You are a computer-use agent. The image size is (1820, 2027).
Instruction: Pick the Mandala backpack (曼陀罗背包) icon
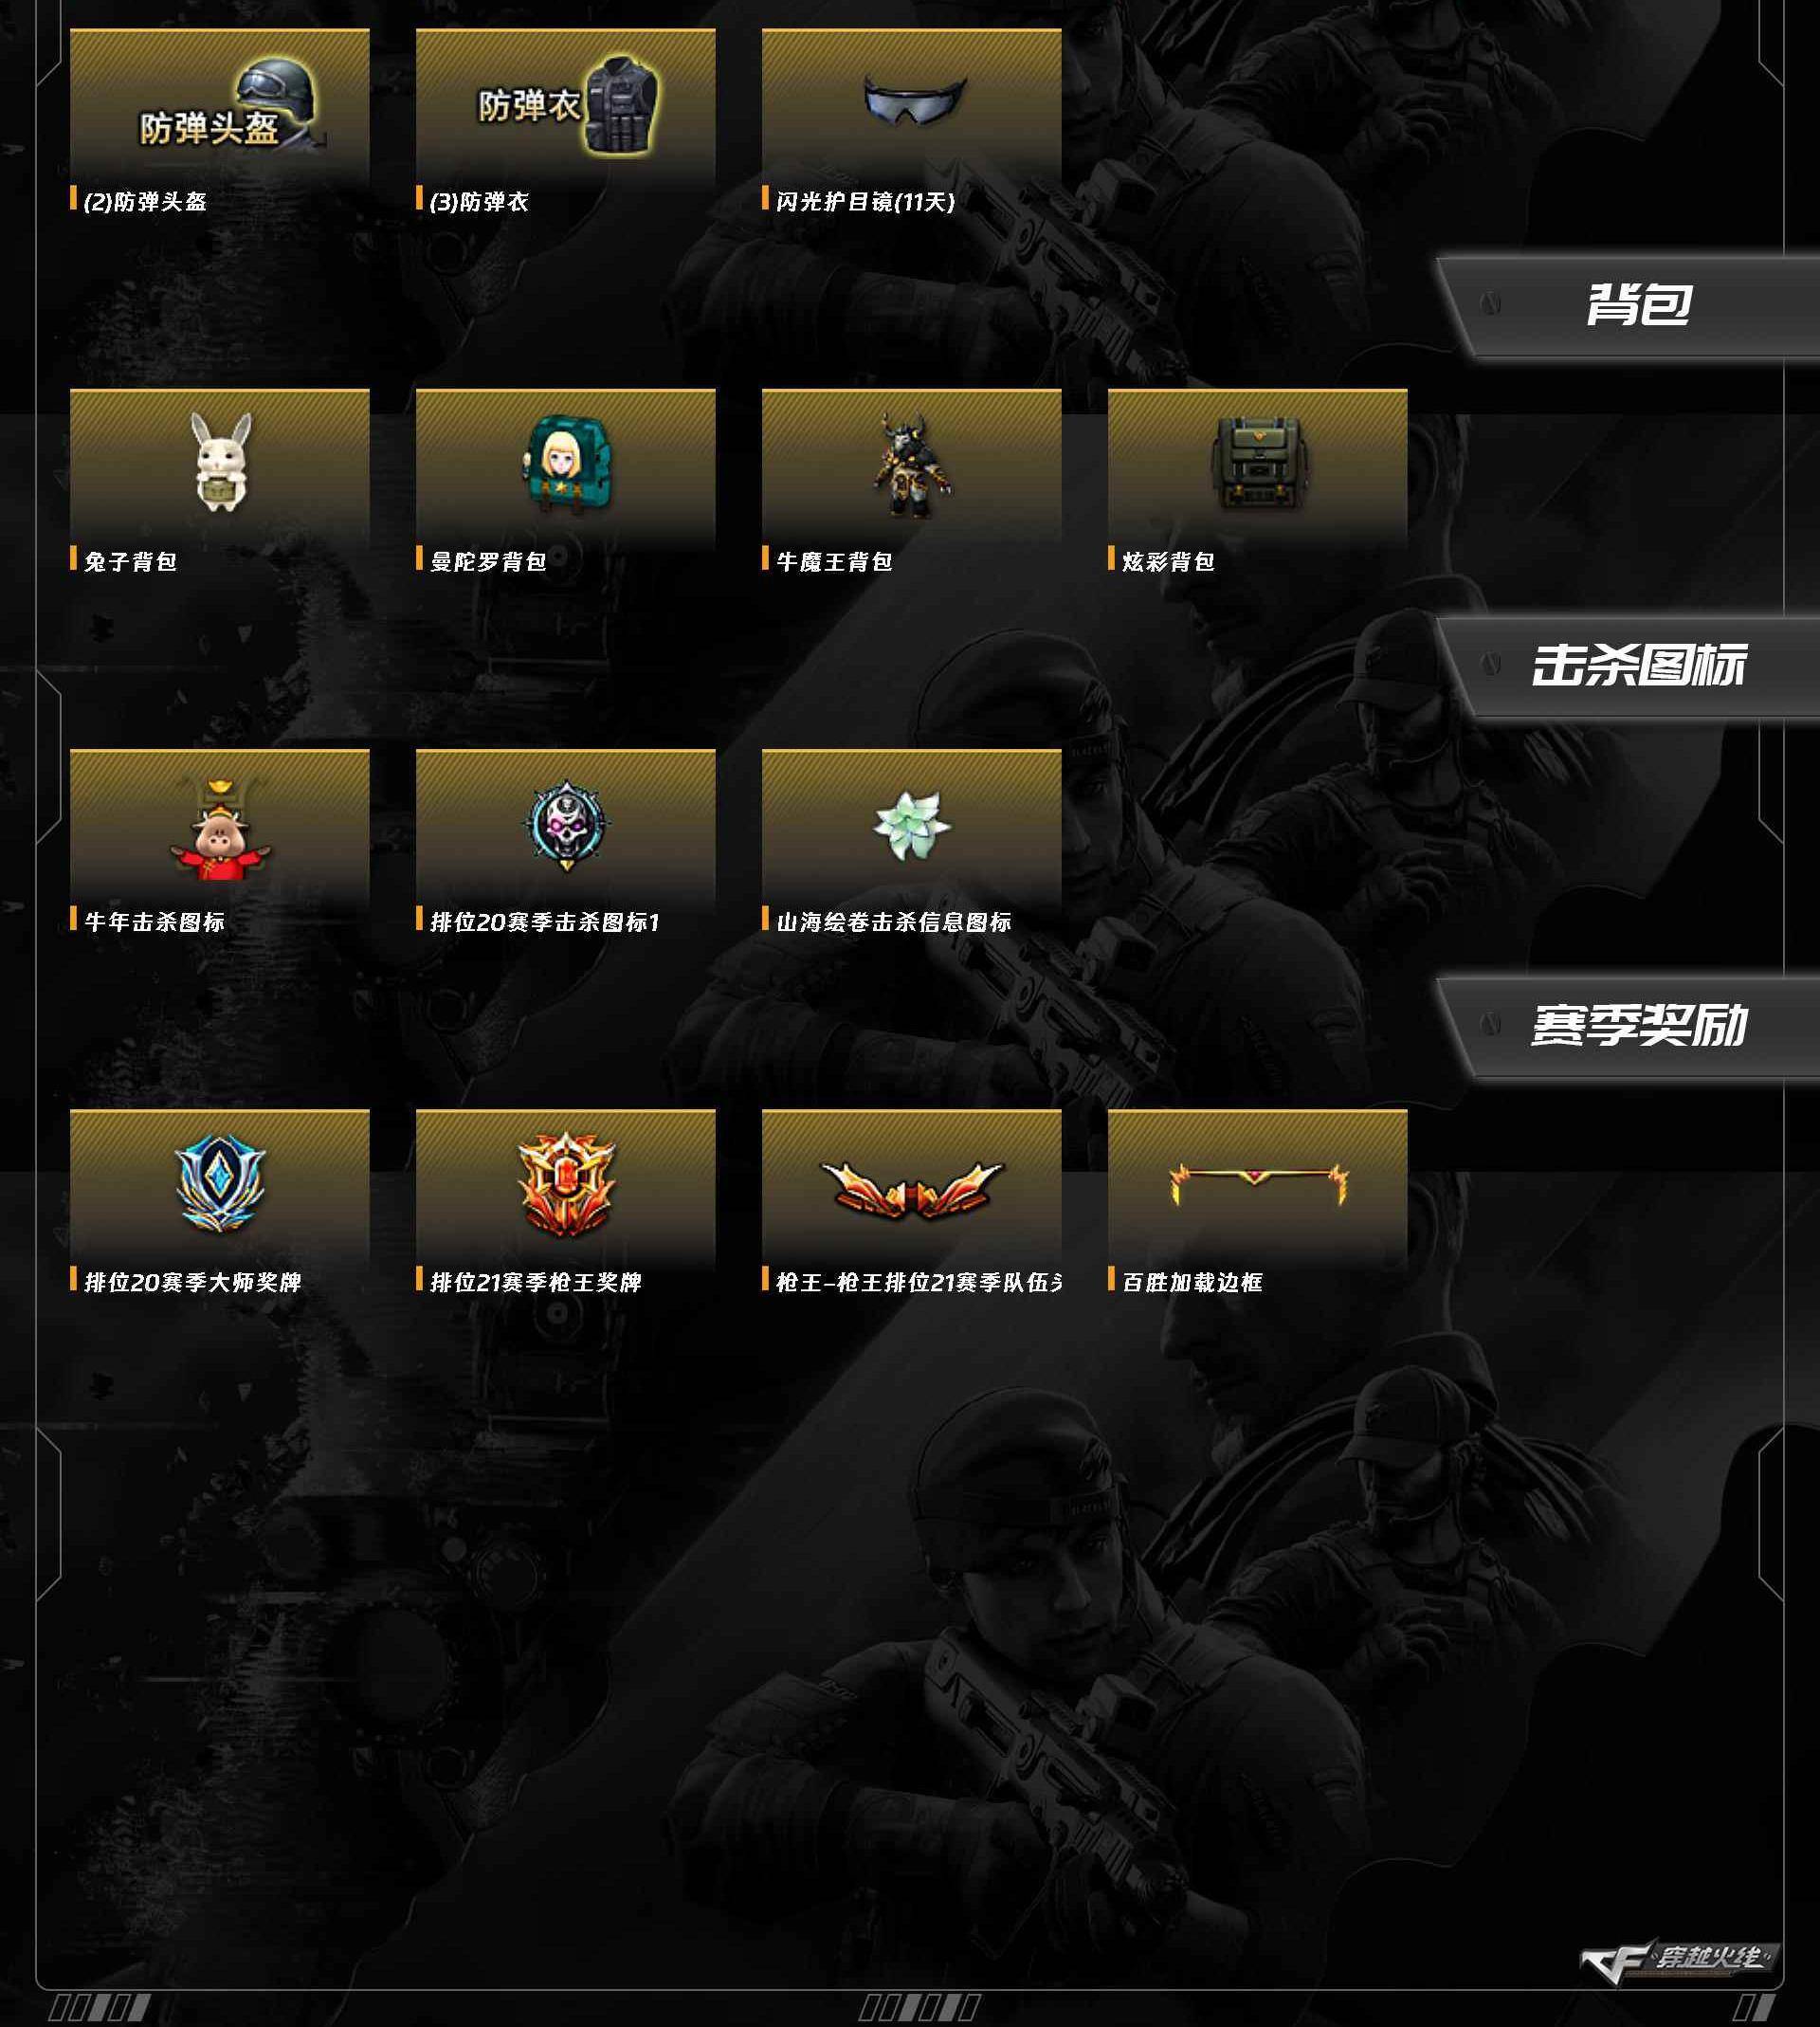point(566,464)
